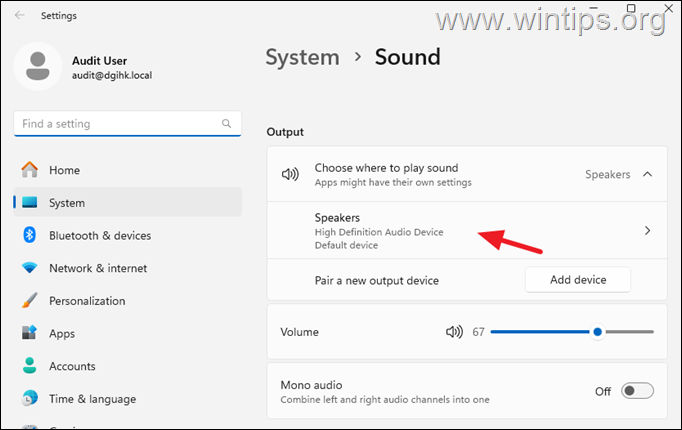Open Speakers device properties chevron
682x430 pixels.
point(647,231)
